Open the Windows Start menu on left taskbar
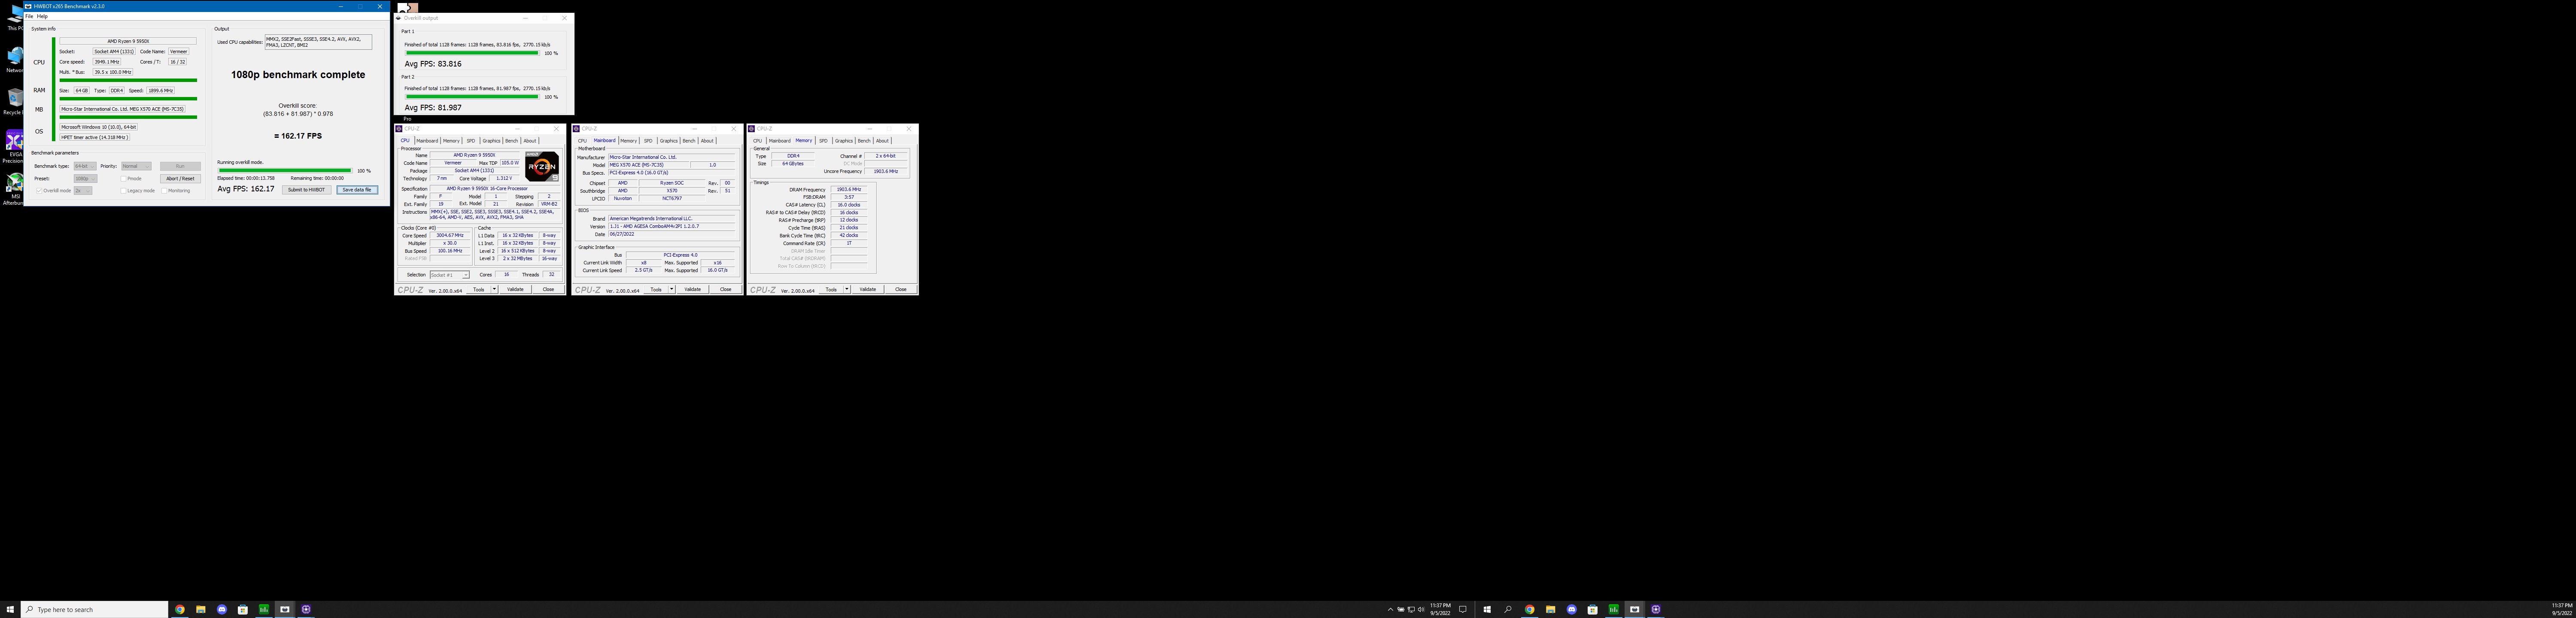Image resolution: width=2576 pixels, height=618 pixels. point(10,609)
